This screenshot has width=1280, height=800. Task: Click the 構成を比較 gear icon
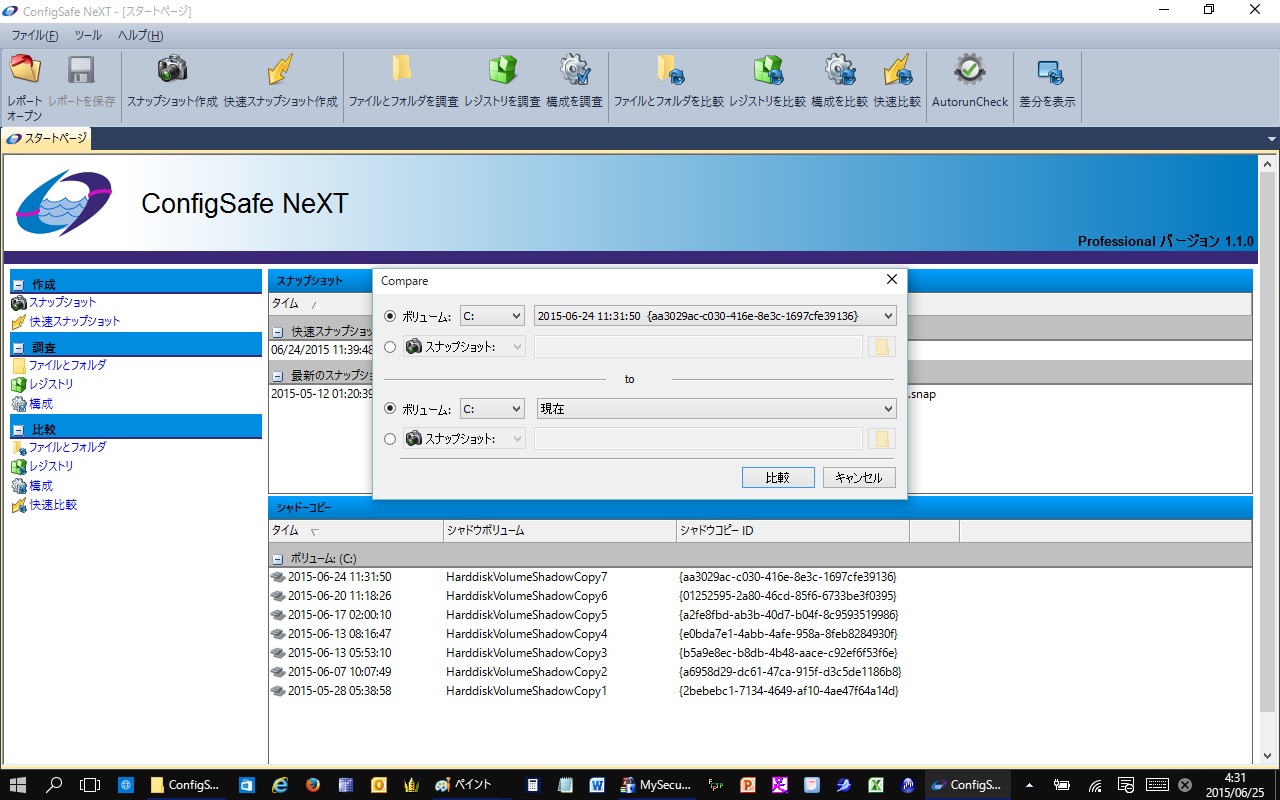pyautogui.click(x=839, y=70)
